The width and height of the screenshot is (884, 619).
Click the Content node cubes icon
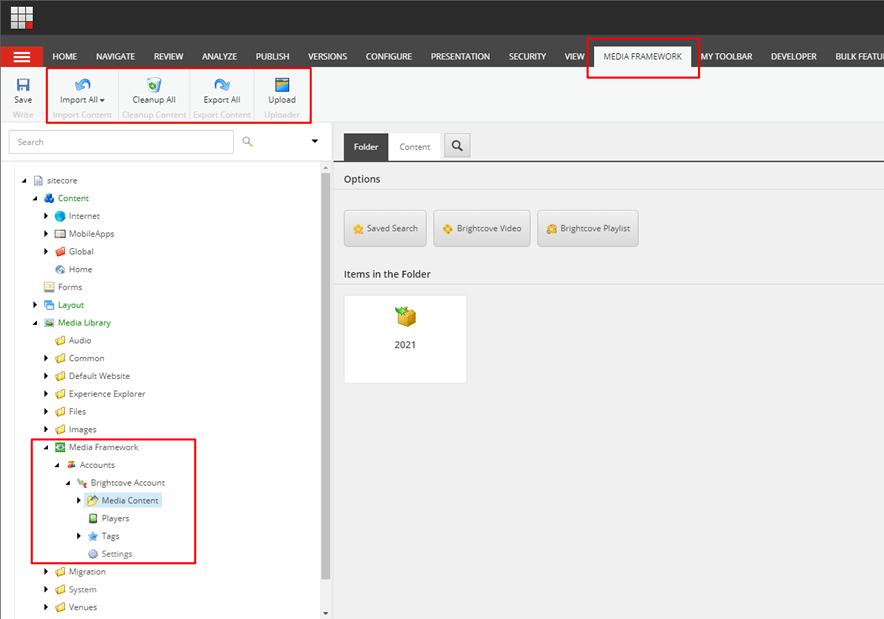click(49, 198)
